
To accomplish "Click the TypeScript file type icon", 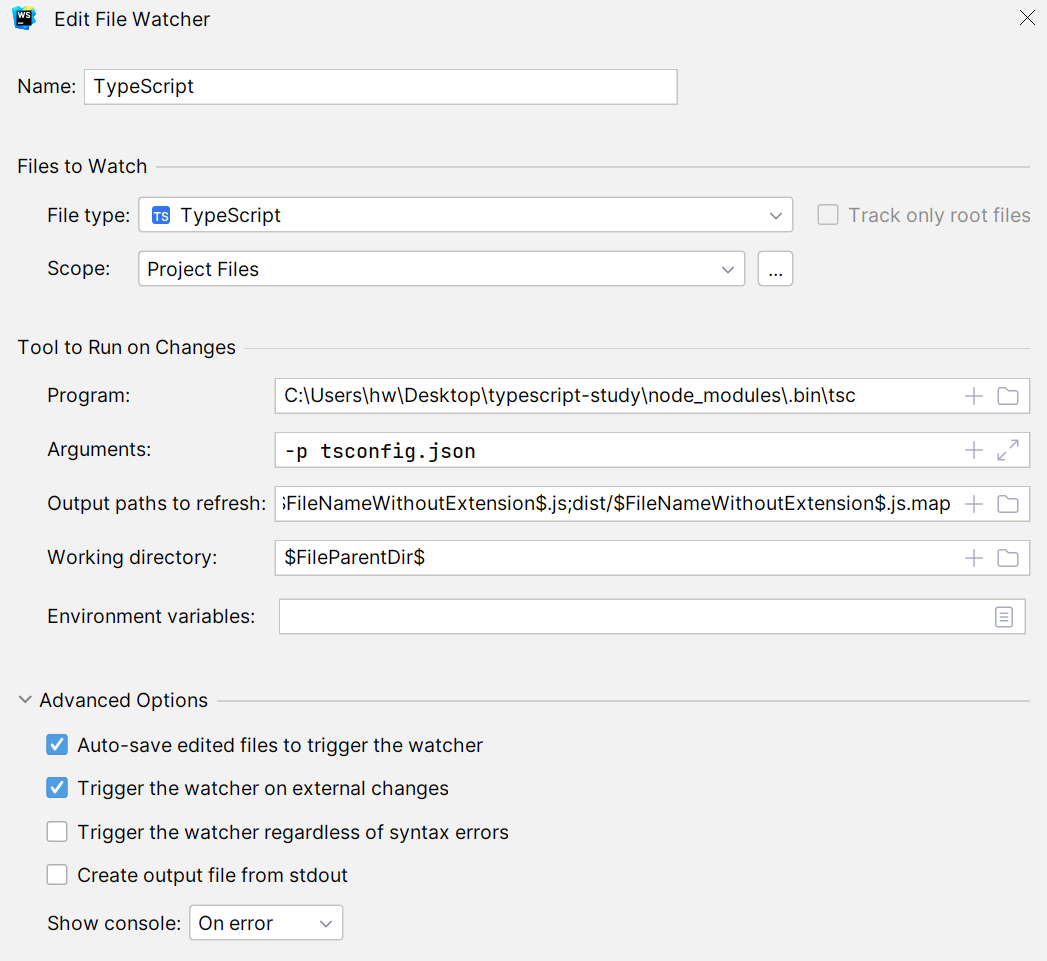I will point(161,216).
